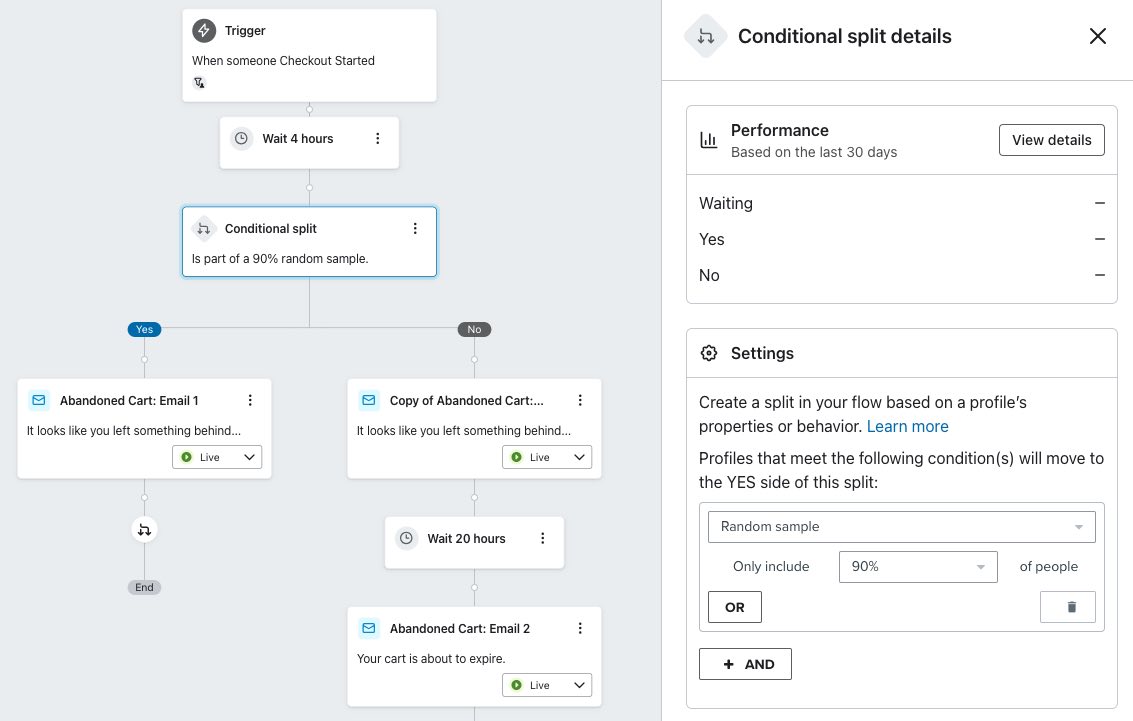Open options for Abandoned Cart: Email 2
This screenshot has height=721, width=1133.
(x=580, y=629)
